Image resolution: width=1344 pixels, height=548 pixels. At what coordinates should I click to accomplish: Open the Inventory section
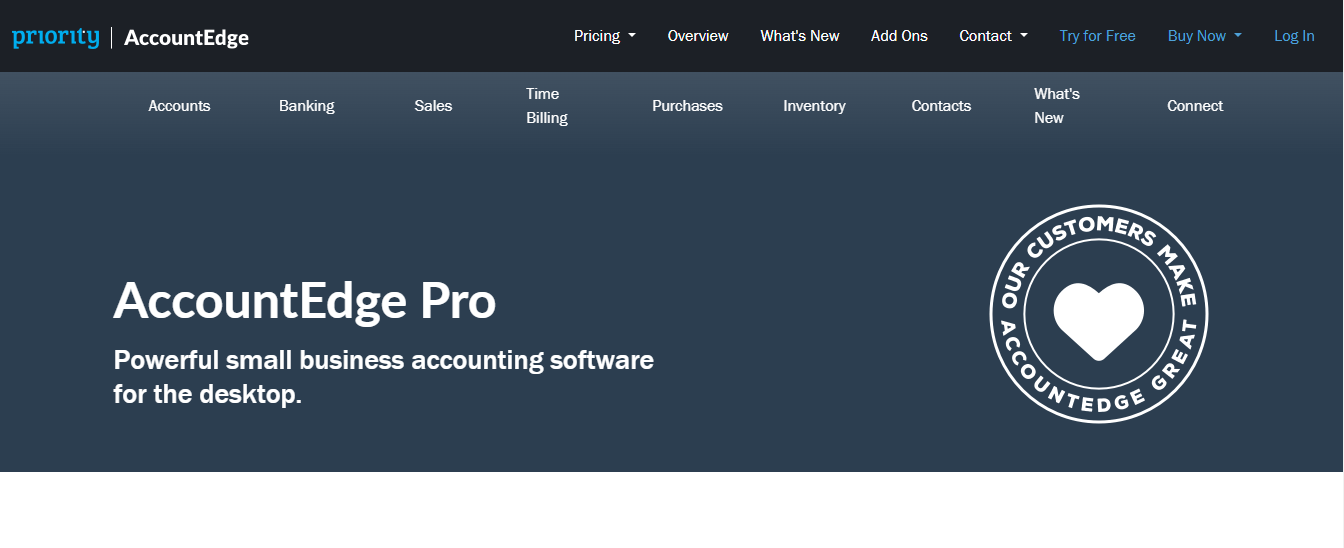click(814, 106)
